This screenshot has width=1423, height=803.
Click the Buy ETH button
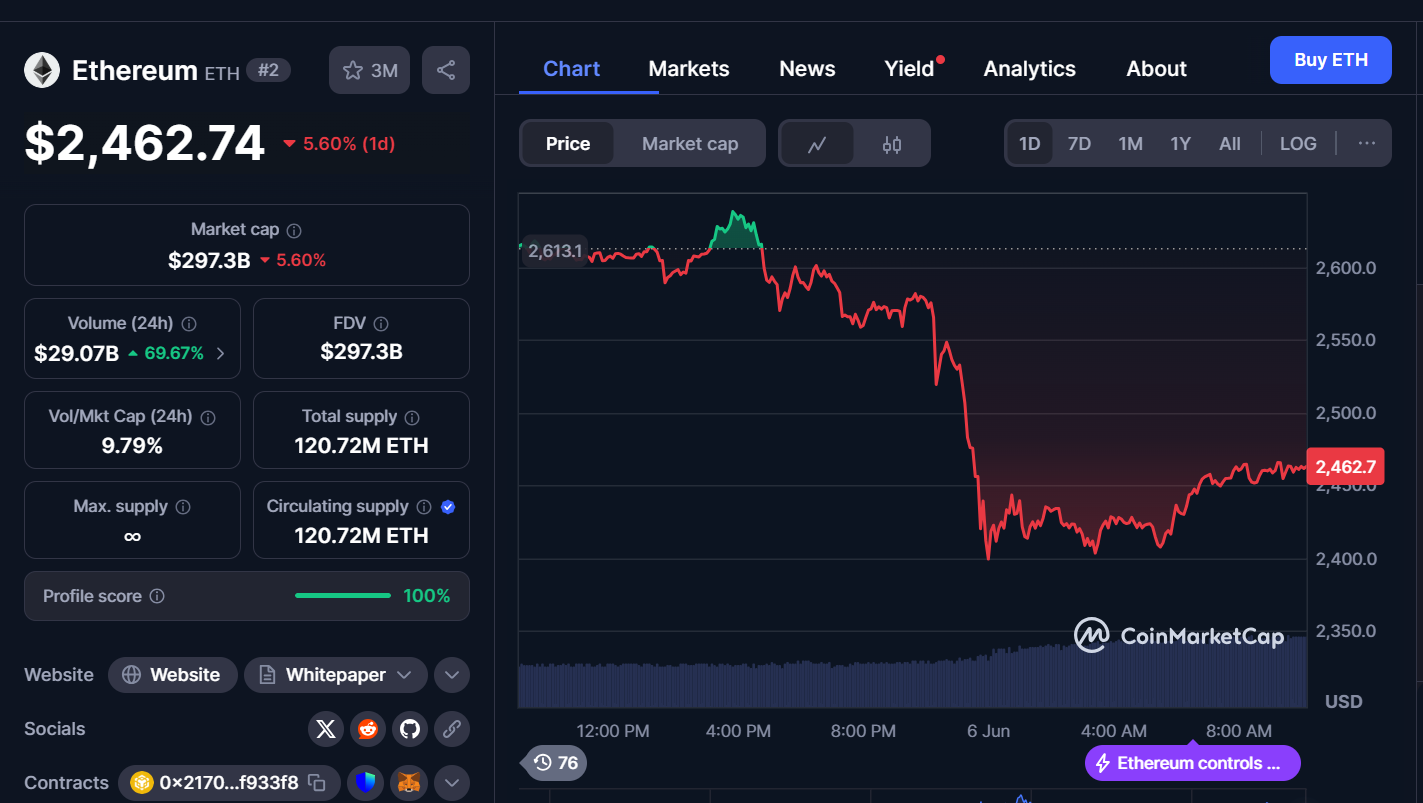(x=1331, y=60)
